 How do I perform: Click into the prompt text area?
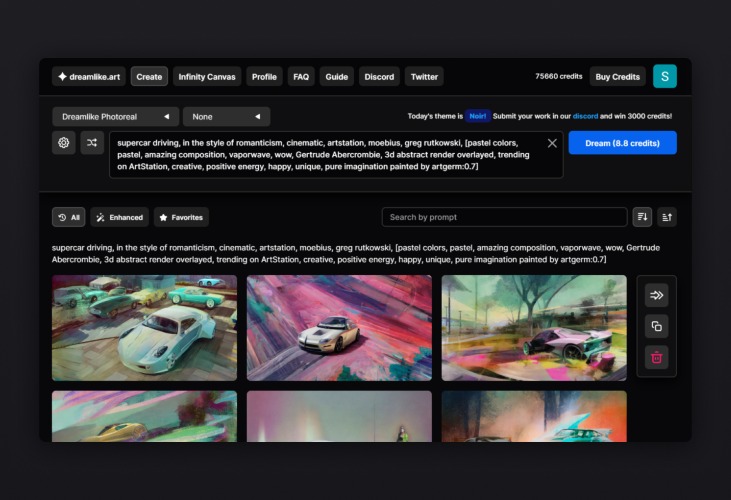[x=336, y=155]
